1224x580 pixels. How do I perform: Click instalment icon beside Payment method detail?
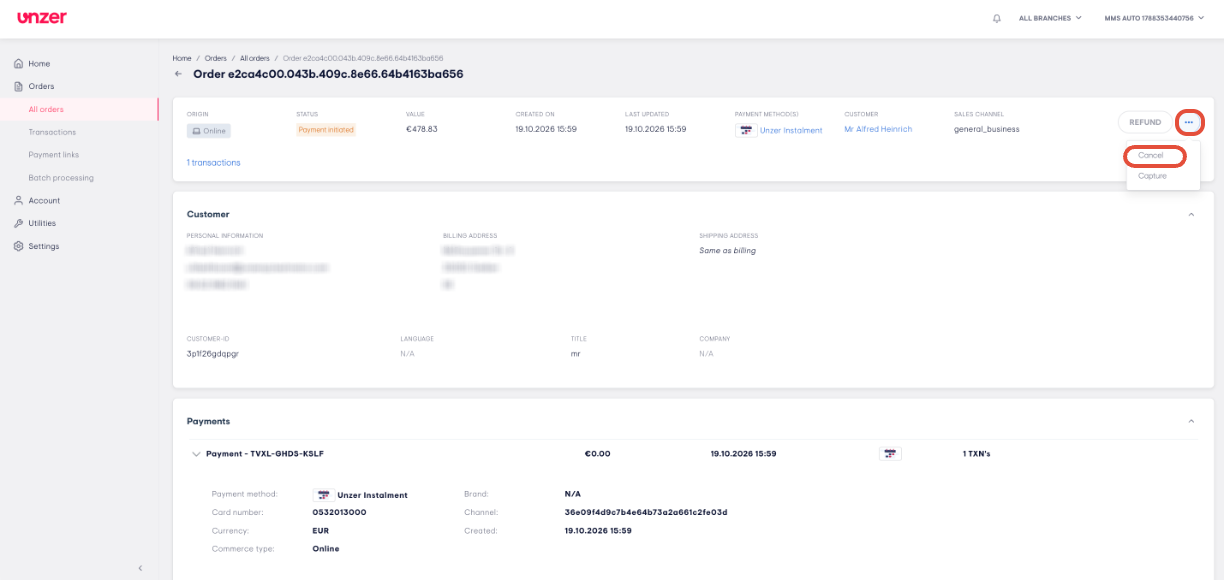[322, 495]
